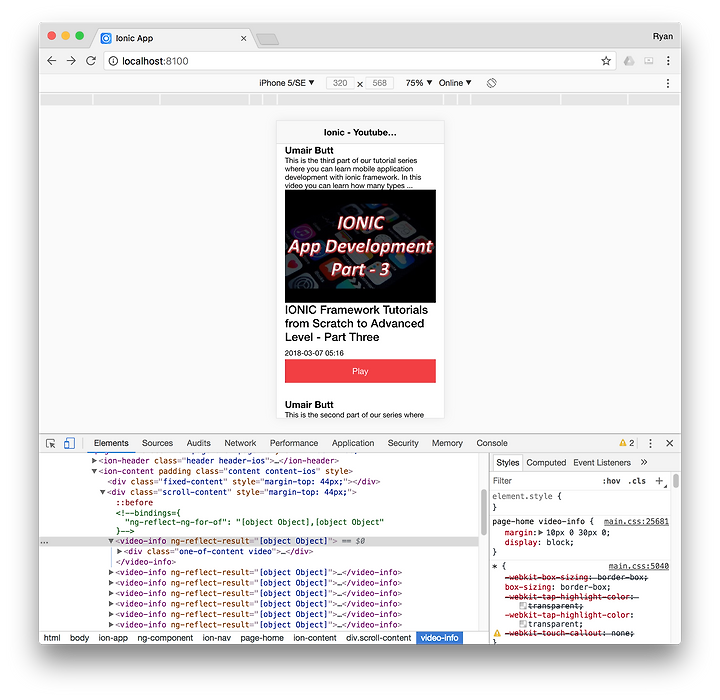
Task: Rotate the device orientation
Action: (491, 83)
